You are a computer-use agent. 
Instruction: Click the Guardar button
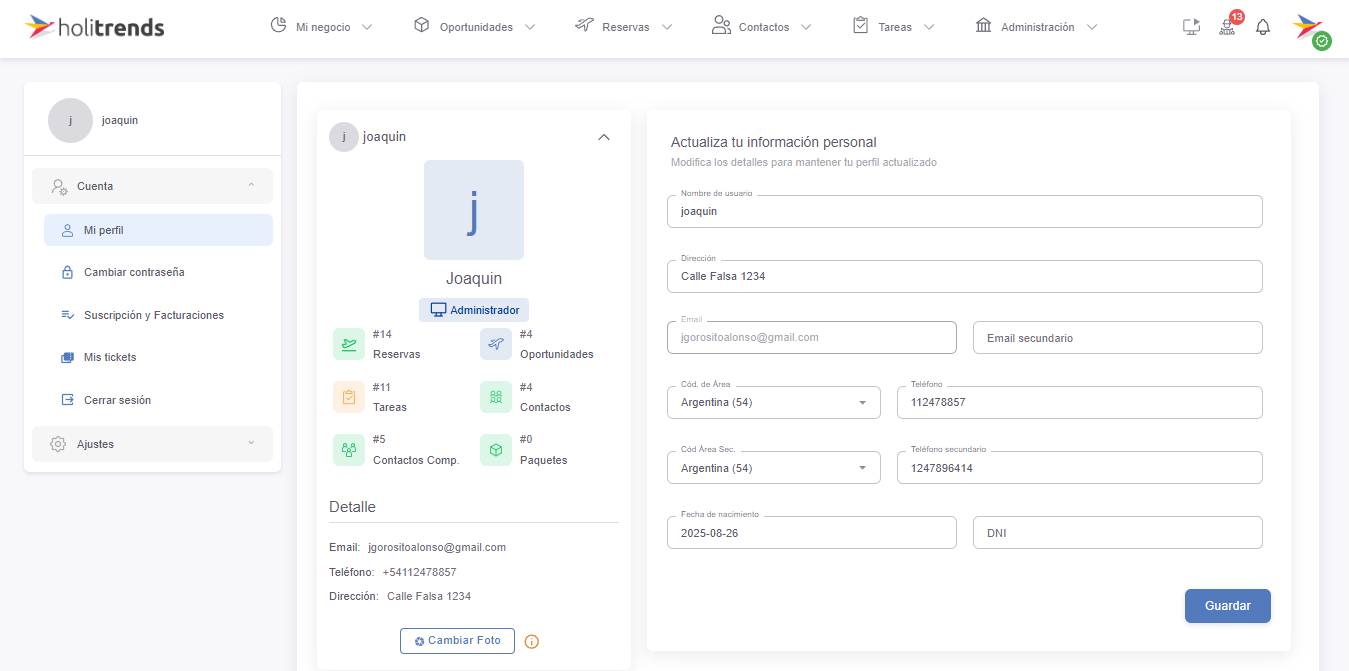click(1228, 606)
